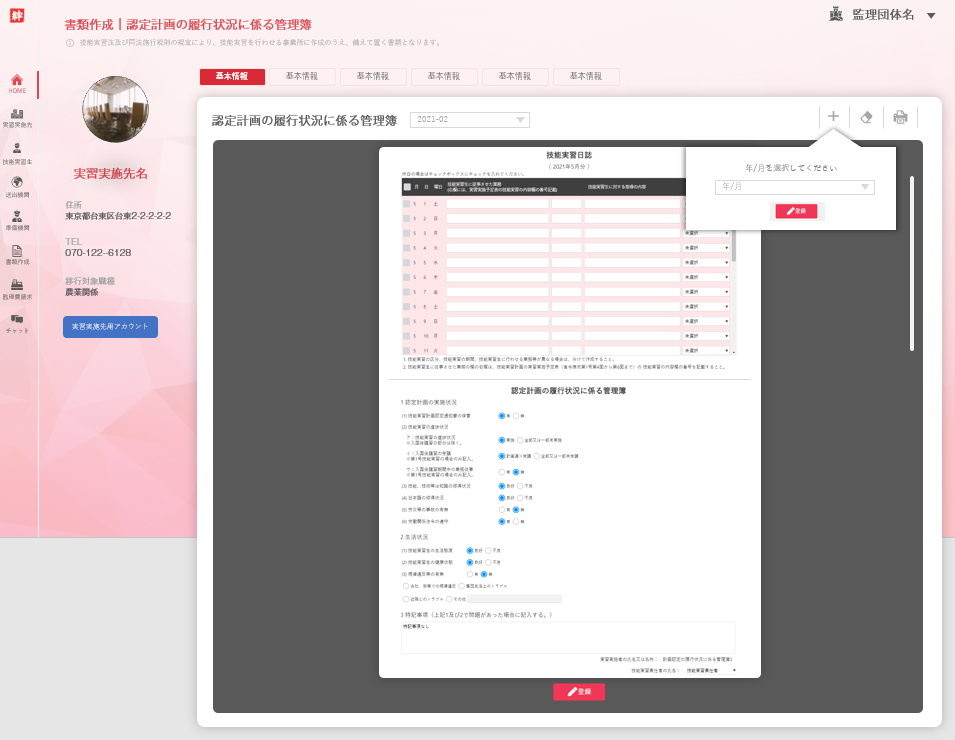Select the red active 基本情報 tab
The image size is (955, 740).
[232, 77]
